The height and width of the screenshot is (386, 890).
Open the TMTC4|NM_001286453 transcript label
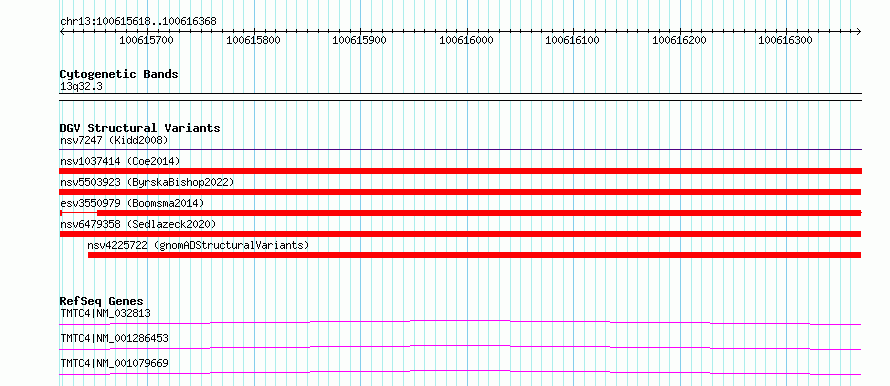pyautogui.click(x=114, y=338)
